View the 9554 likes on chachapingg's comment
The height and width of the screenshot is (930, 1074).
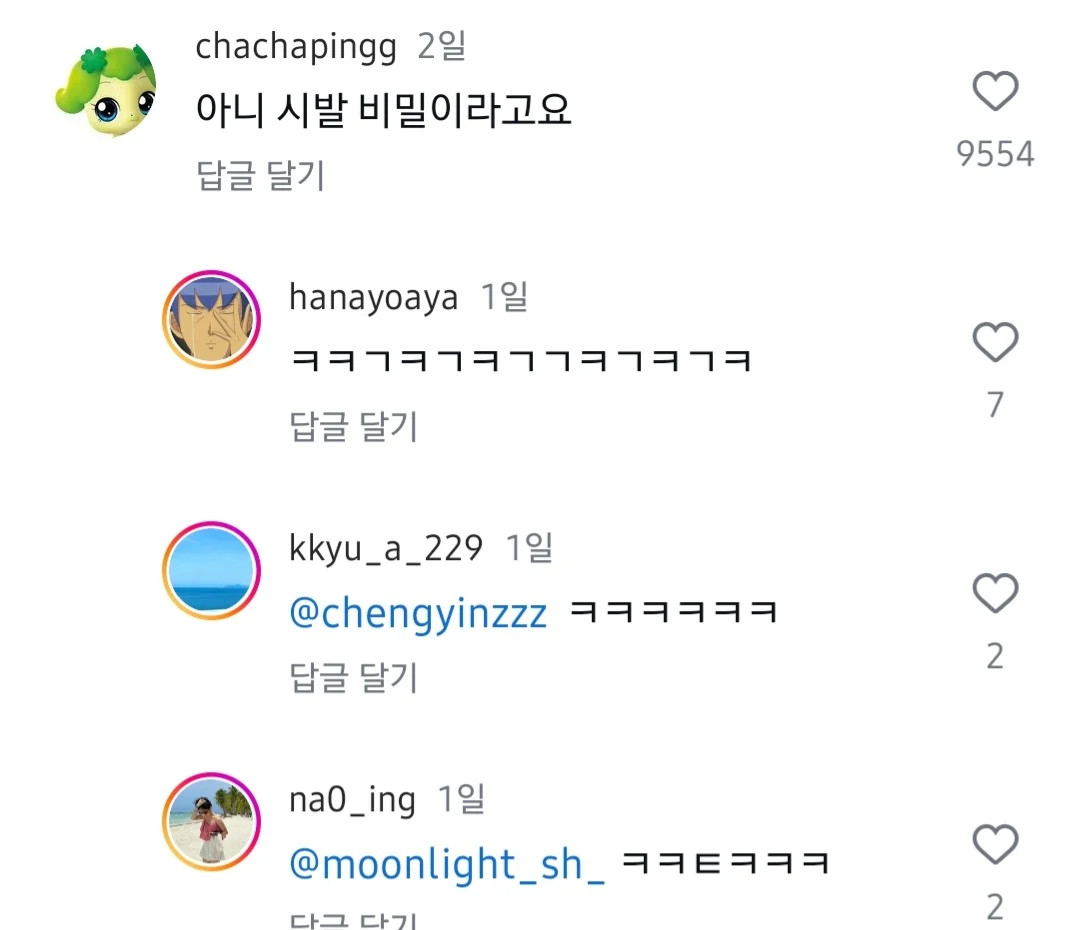tap(995, 154)
